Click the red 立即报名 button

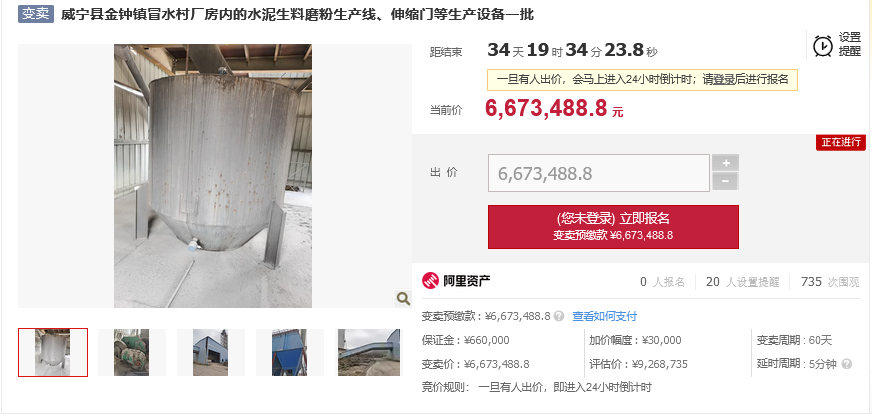click(x=613, y=227)
